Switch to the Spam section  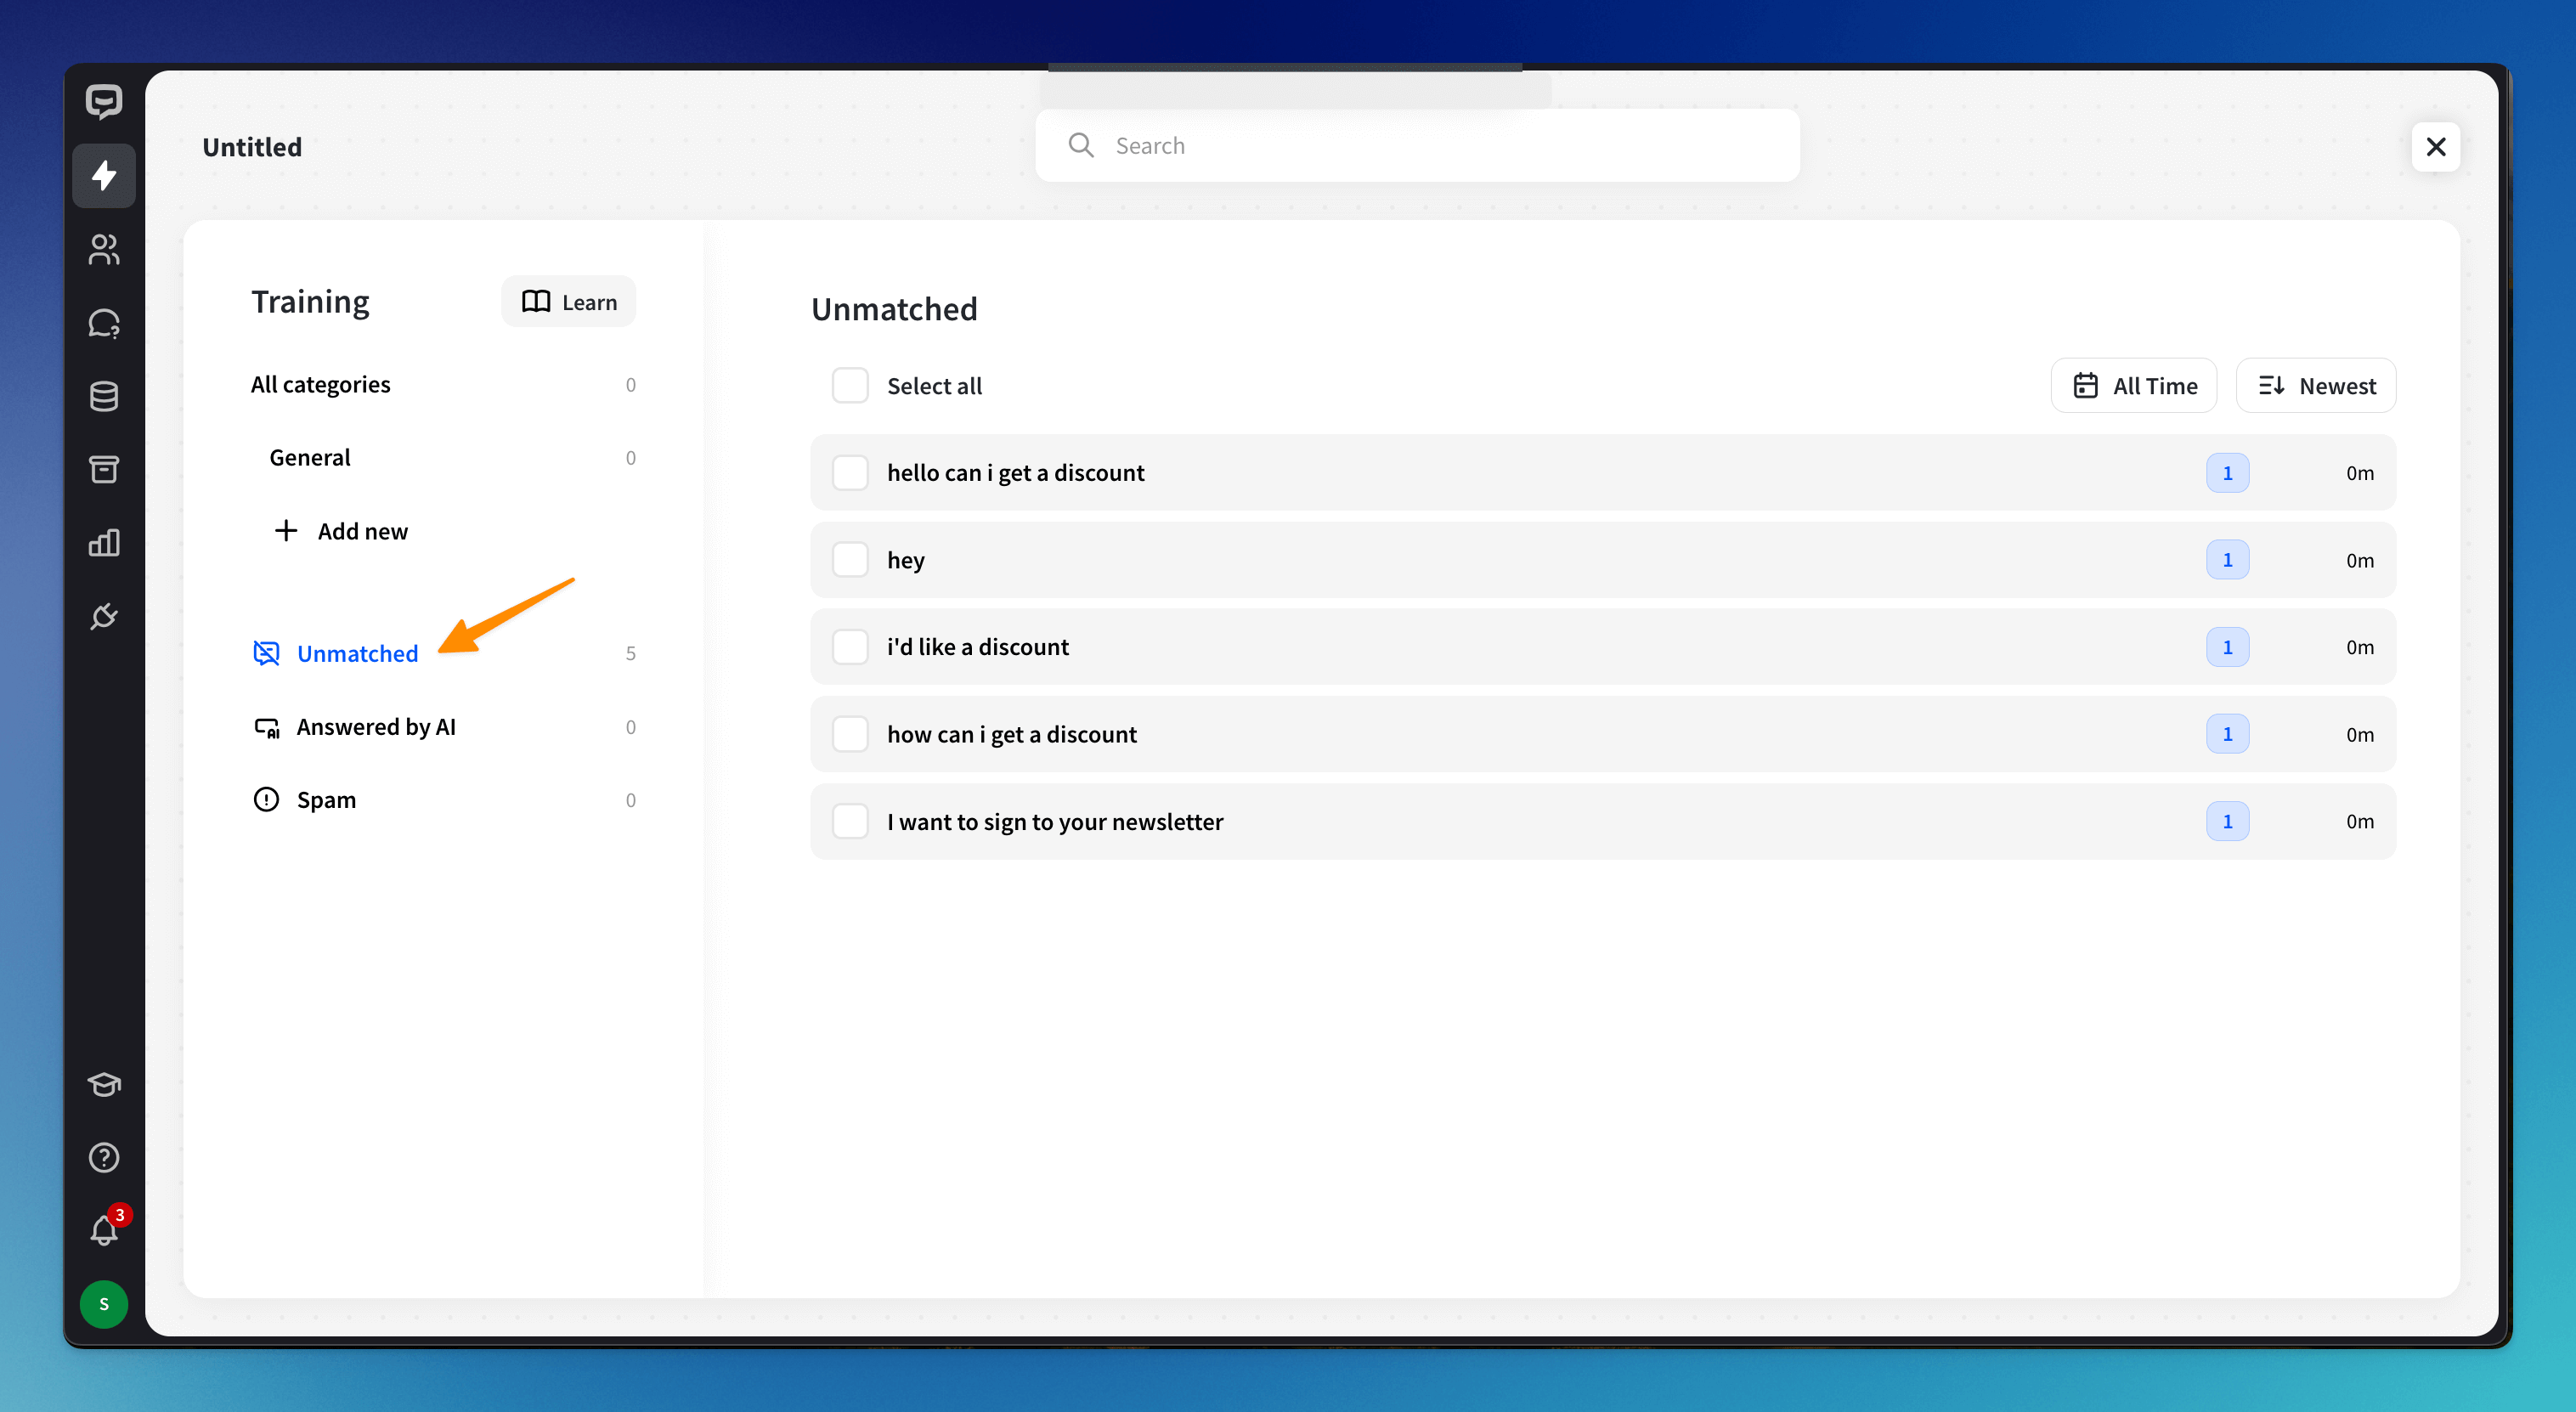point(326,800)
